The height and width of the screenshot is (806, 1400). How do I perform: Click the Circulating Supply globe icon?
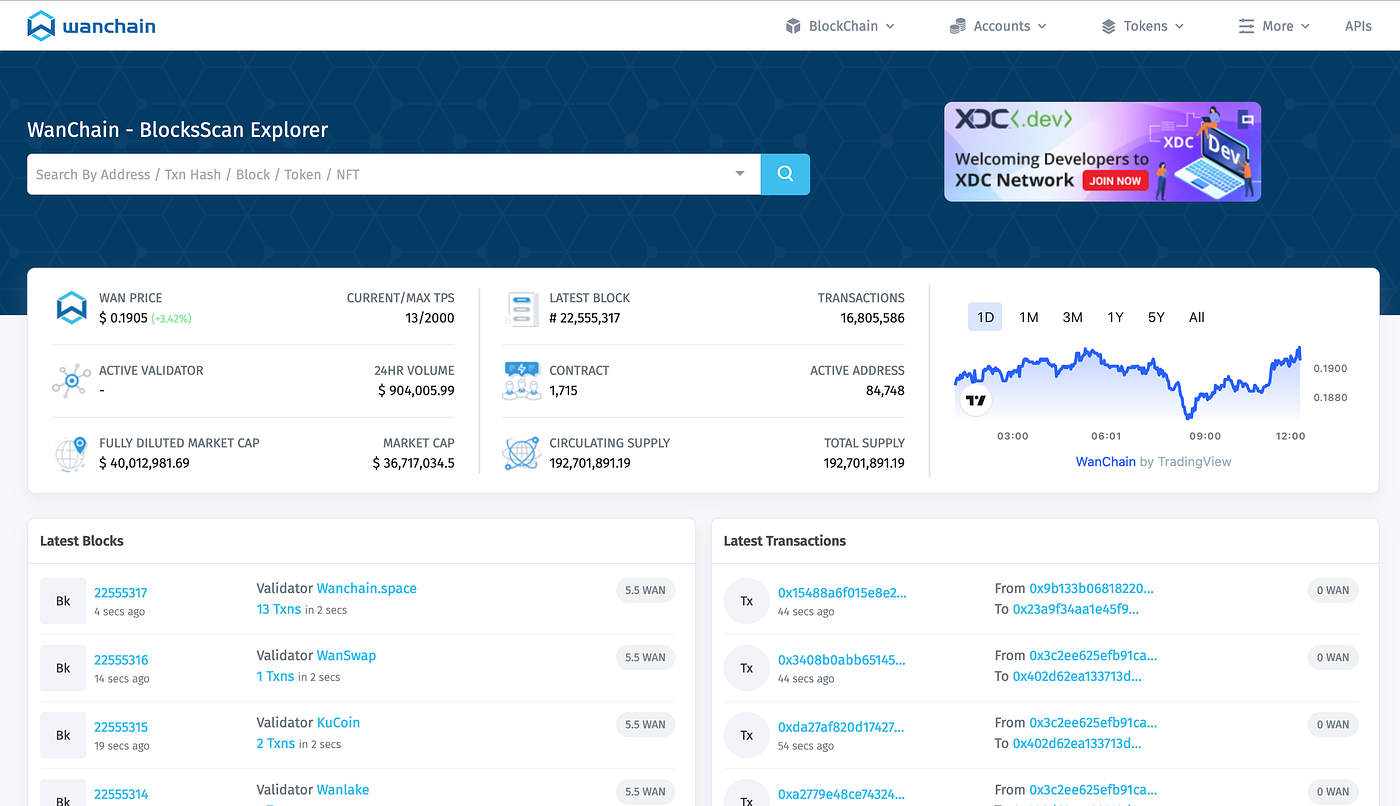[522, 453]
